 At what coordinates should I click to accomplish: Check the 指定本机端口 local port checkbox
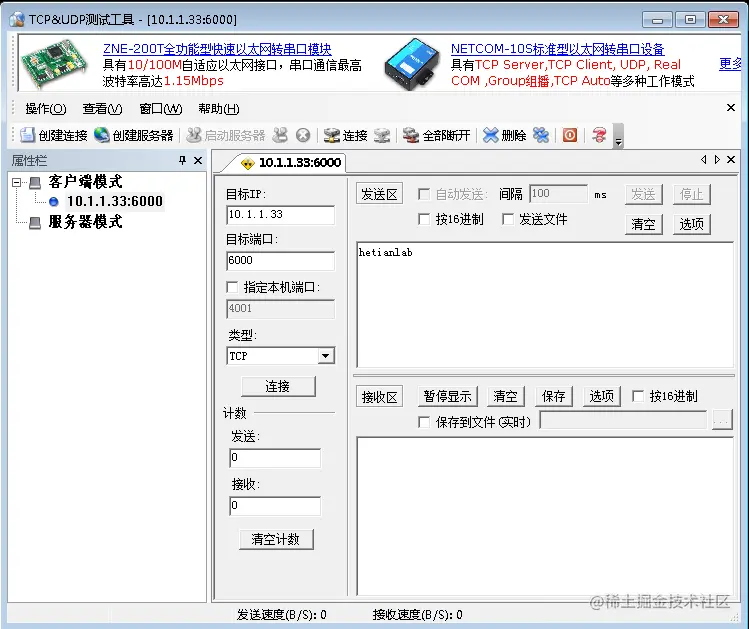pyautogui.click(x=232, y=287)
